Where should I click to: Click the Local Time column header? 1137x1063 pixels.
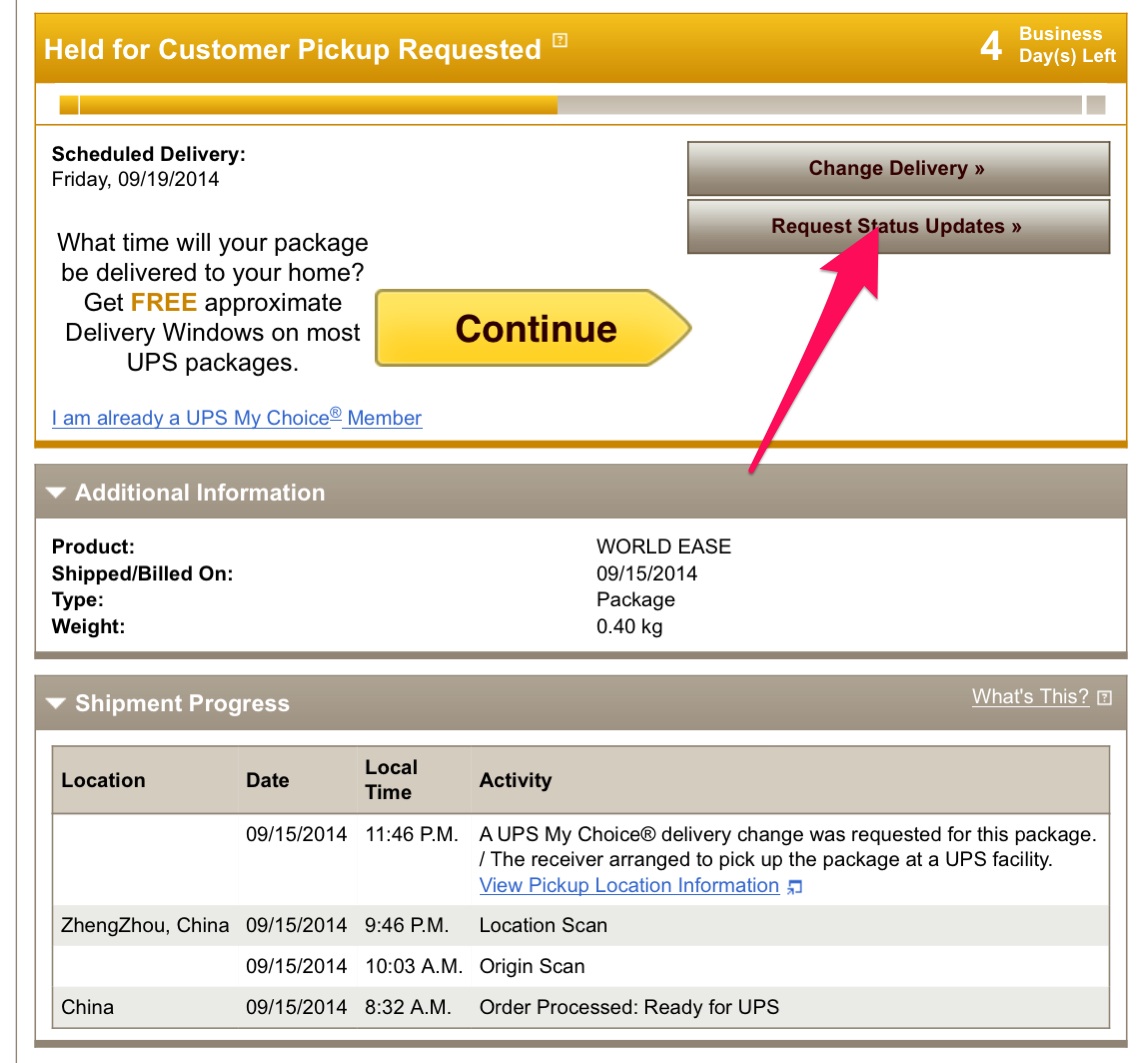pyautogui.click(x=392, y=779)
